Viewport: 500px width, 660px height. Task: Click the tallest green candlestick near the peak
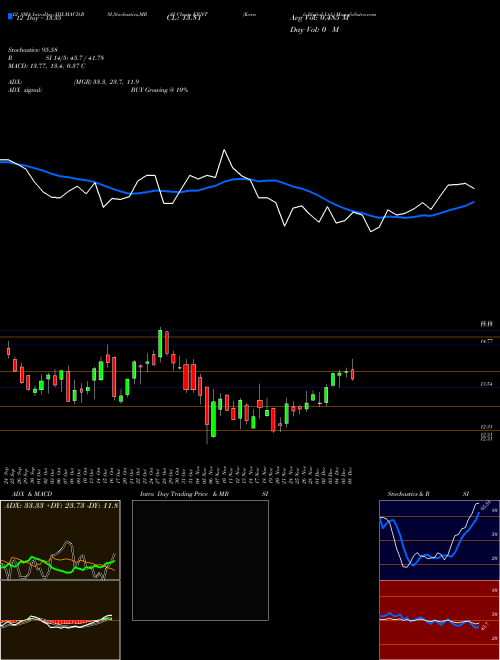point(160,343)
